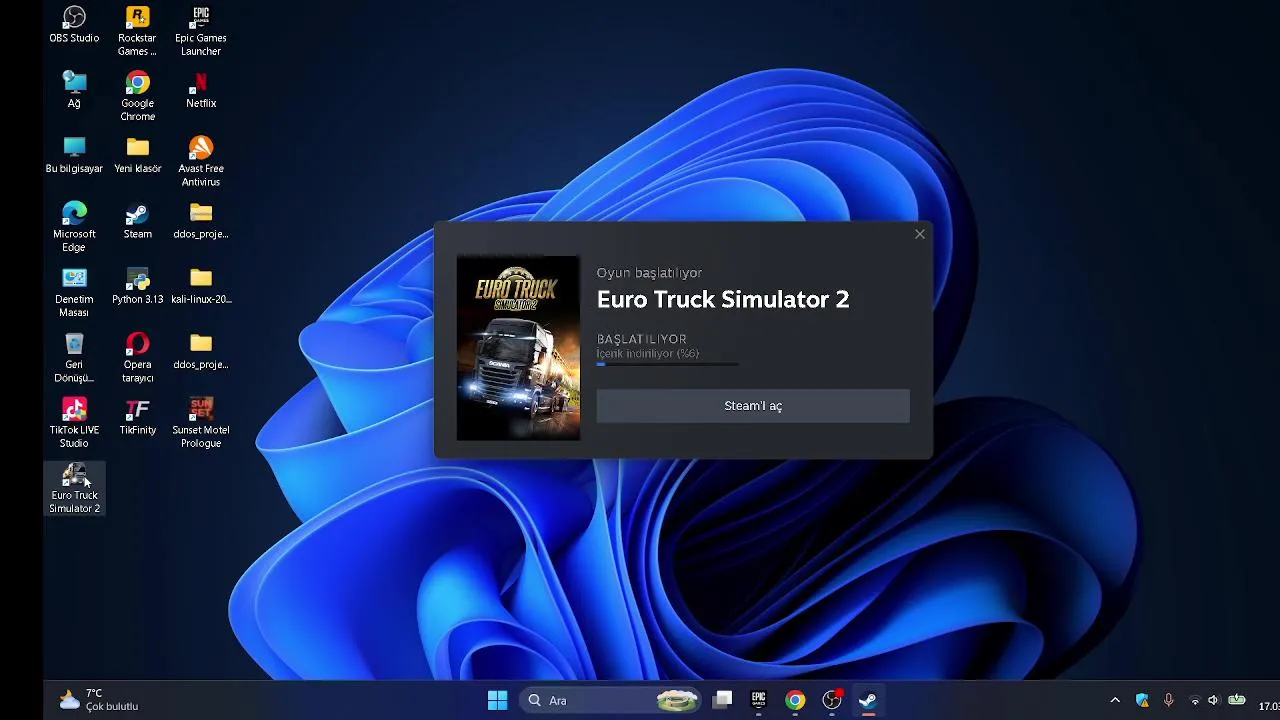Click the download progress bar in Steam dialog
Screen dimensions: 1280x720
(668, 365)
